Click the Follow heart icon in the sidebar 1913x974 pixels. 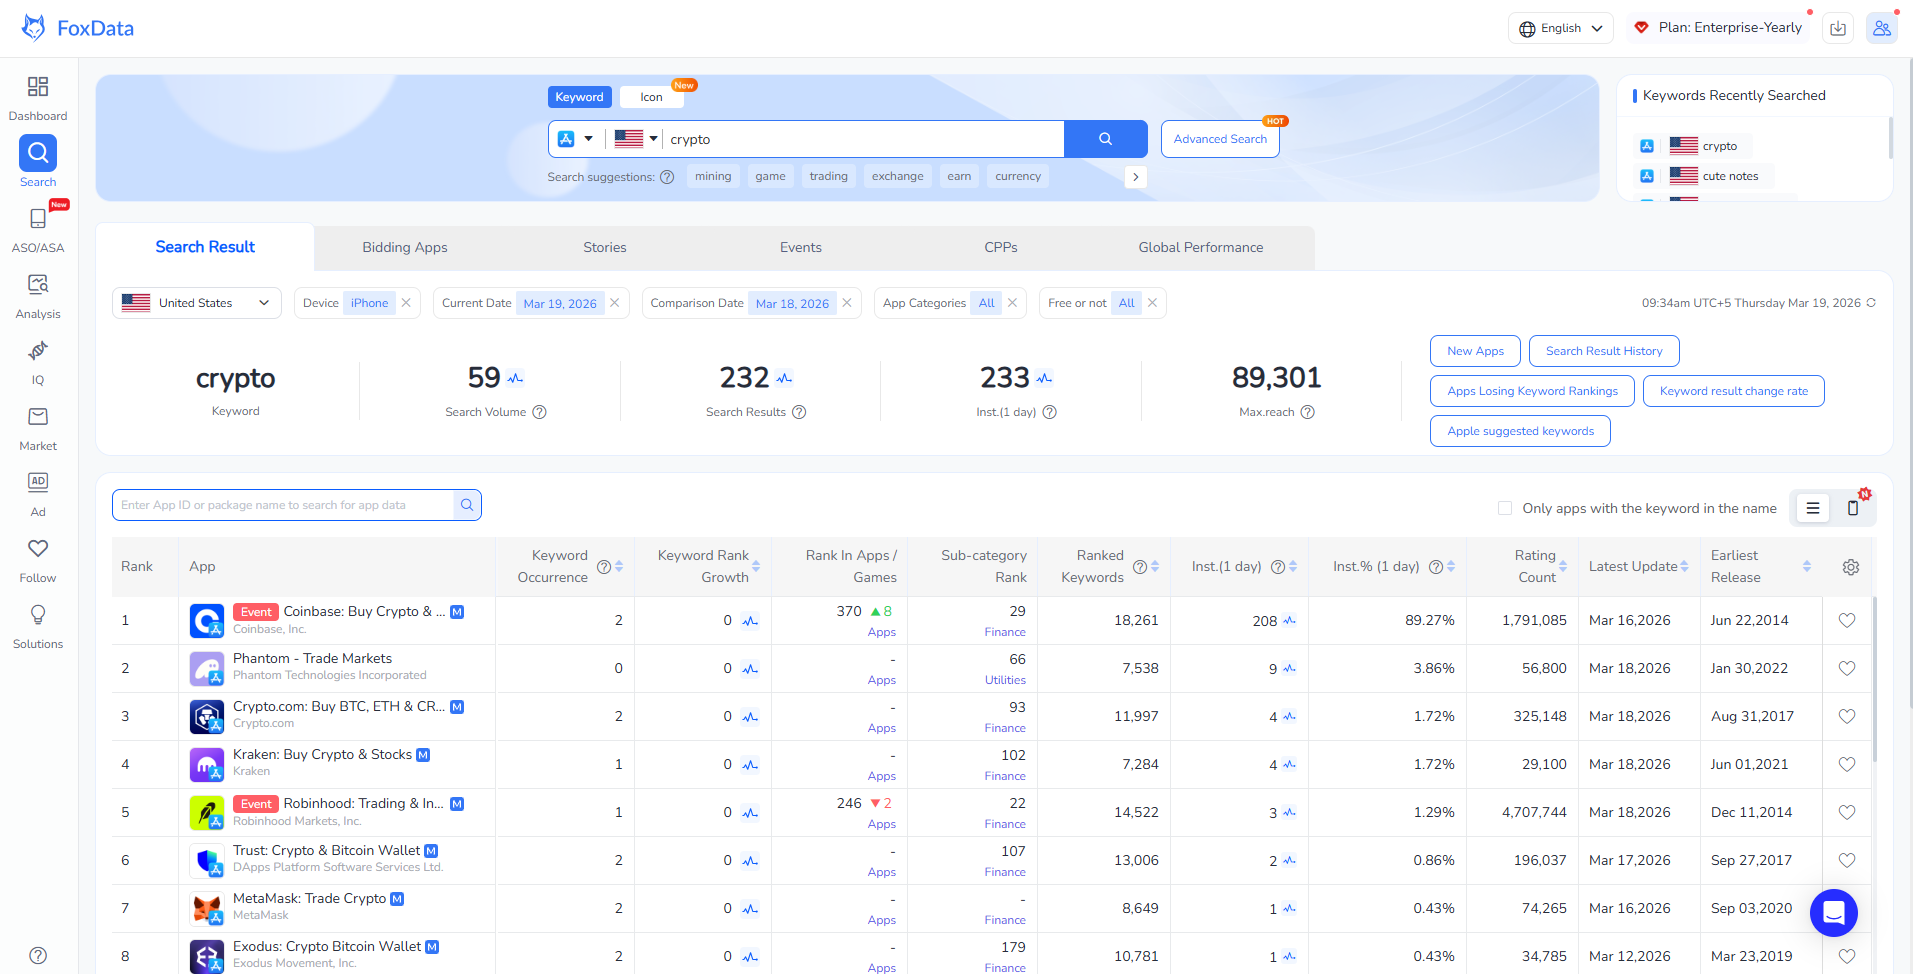pyautogui.click(x=37, y=558)
